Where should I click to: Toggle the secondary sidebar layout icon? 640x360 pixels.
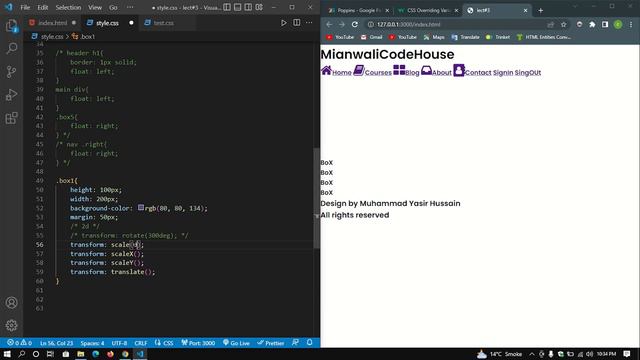pyautogui.click(x=248, y=7)
